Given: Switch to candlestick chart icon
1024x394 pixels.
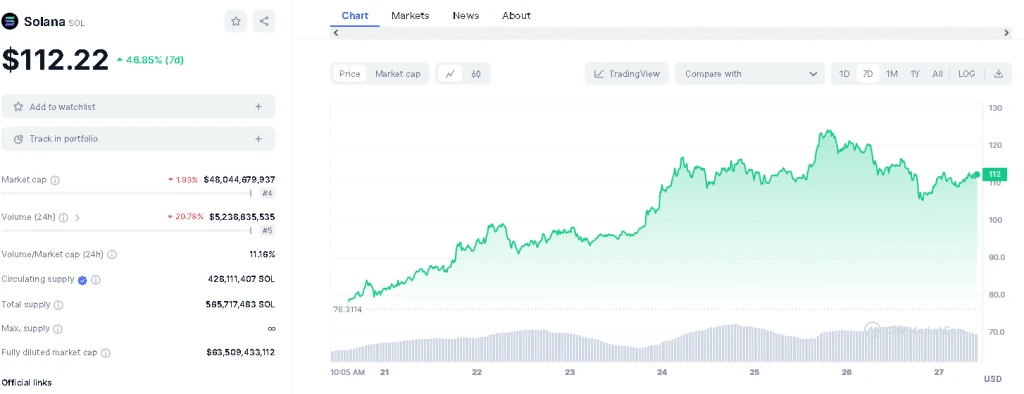Looking at the screenshot, I should tap(476, 74).
